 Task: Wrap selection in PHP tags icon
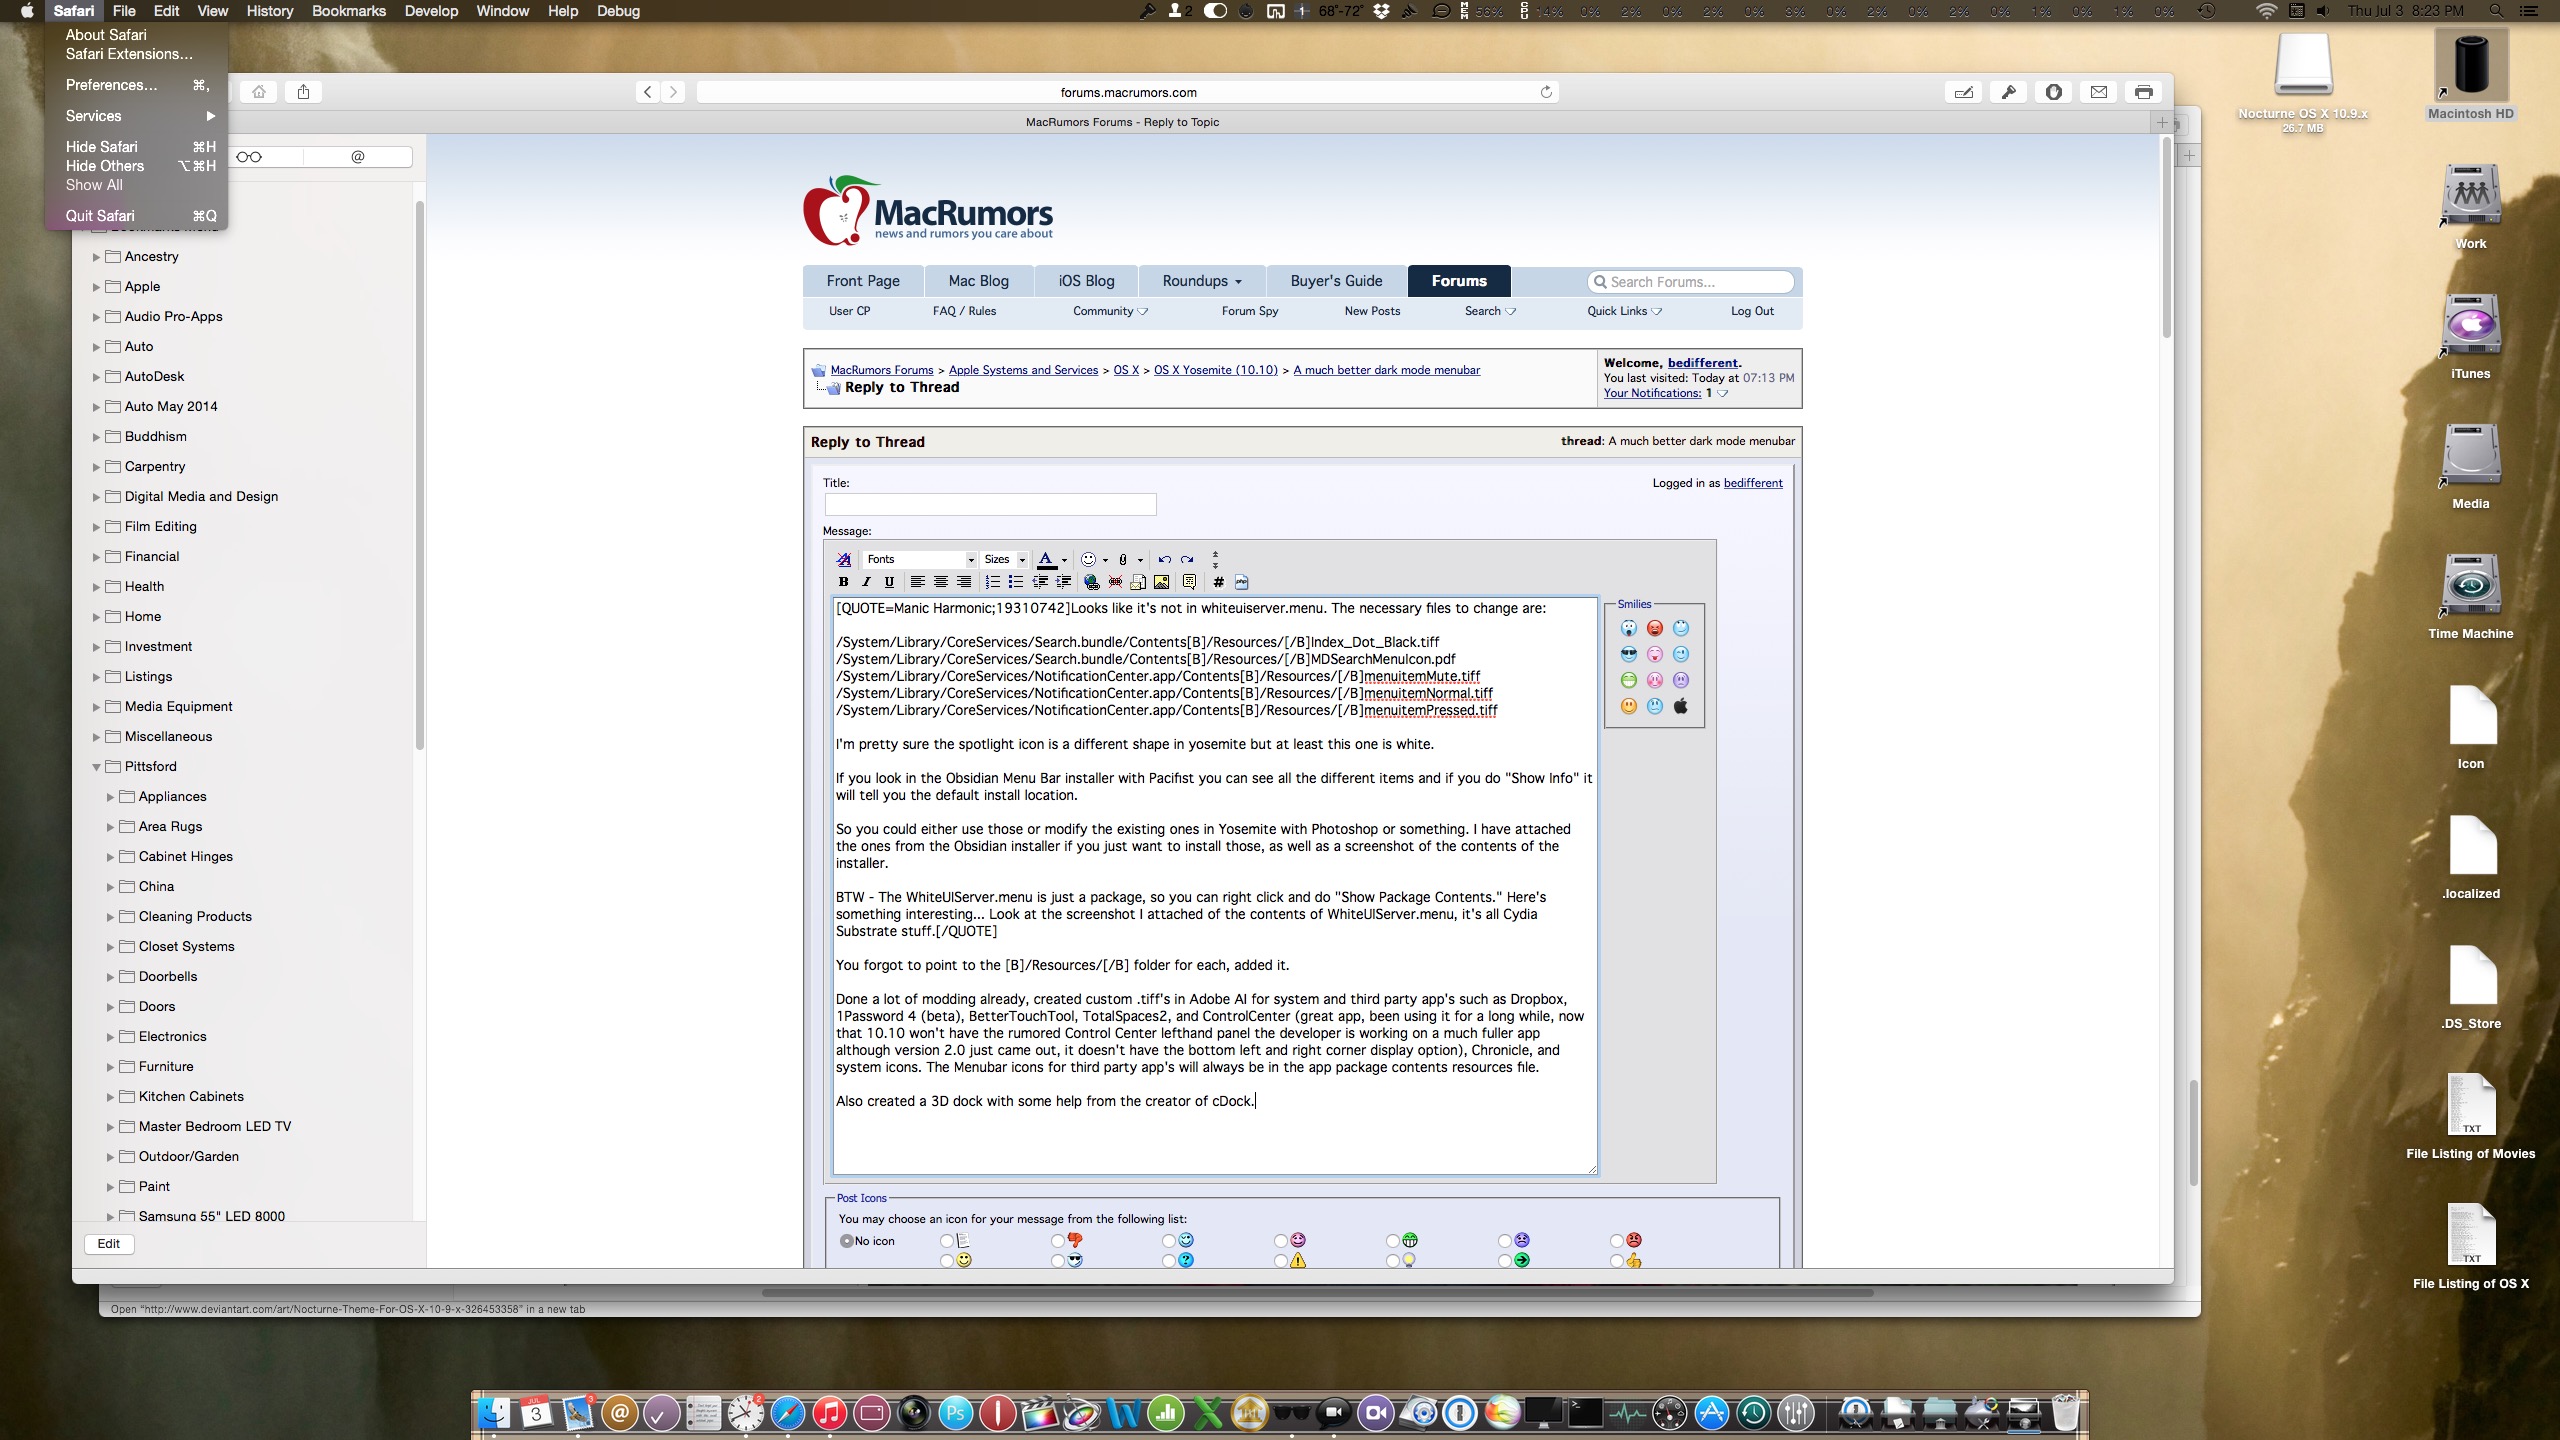coord(1241,582)
